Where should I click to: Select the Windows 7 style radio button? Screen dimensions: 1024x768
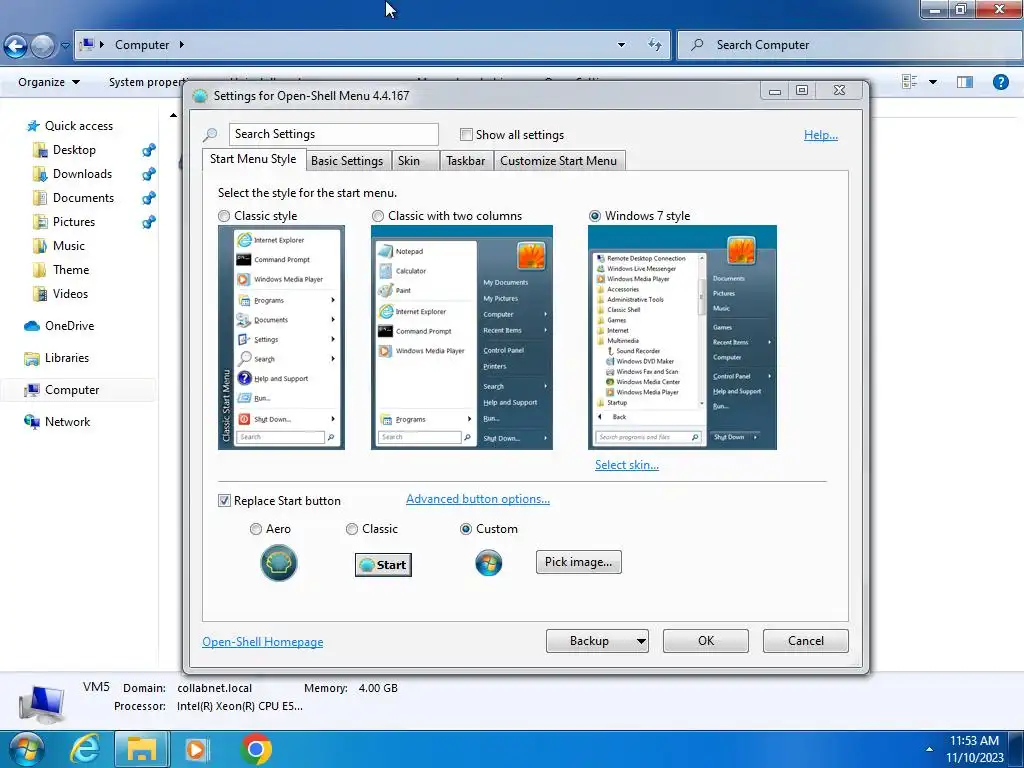595,216
